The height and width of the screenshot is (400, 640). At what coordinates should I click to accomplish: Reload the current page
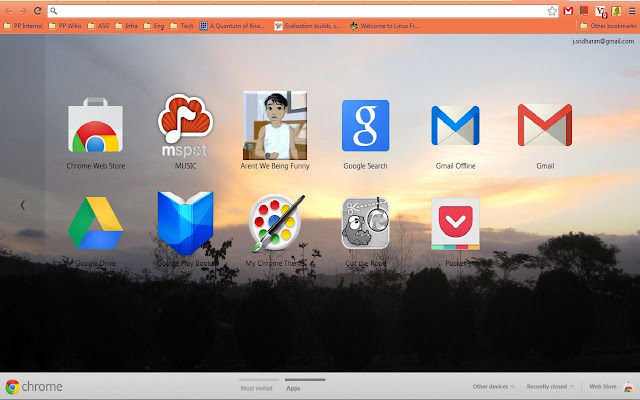[38, 11]
